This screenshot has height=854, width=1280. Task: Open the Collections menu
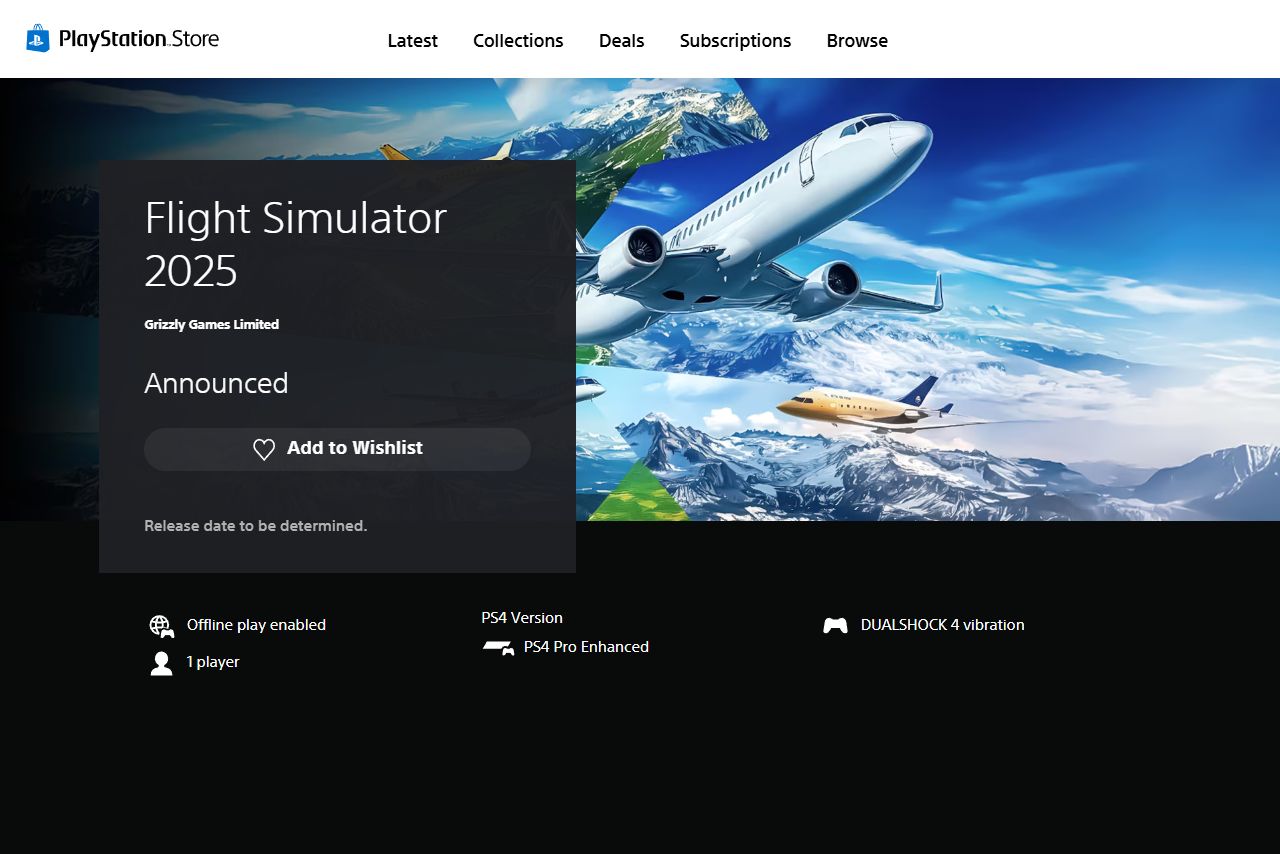[x=518, y=41]
